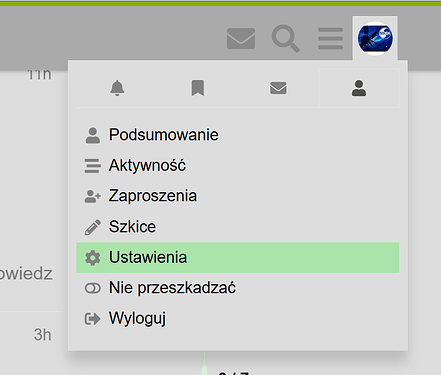This screenshot has height=375, width=441.
Task: Go to Zaproszenia in the menu
Action: (238, 196)
